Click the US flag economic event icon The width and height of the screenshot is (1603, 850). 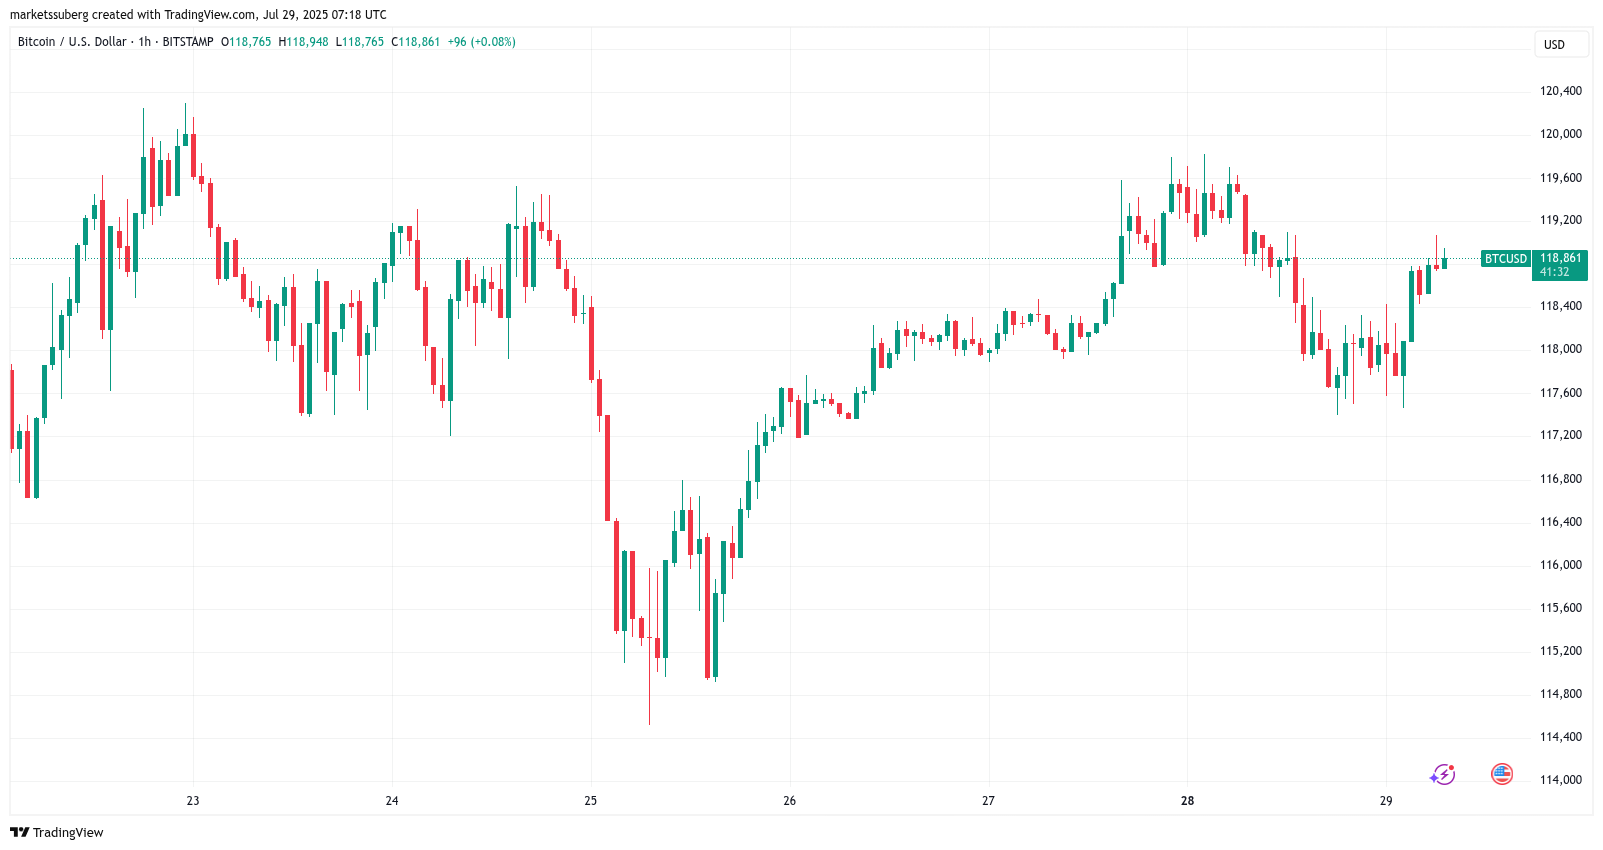point(1501,773)
